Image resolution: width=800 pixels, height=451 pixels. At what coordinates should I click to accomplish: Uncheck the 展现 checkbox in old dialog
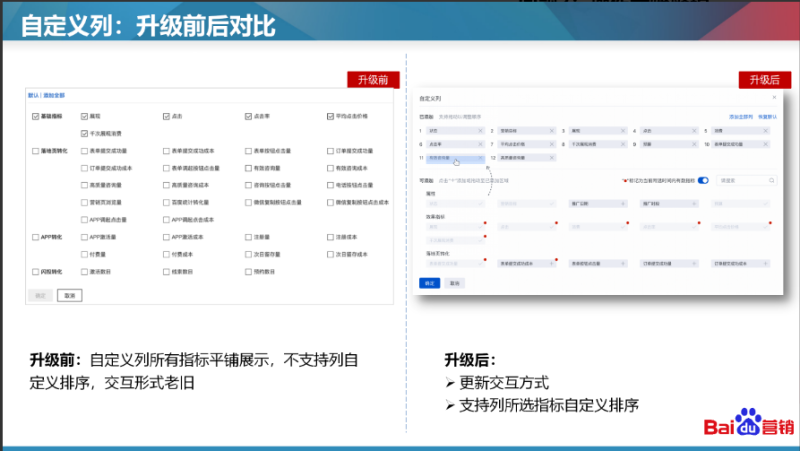[84, 116]
